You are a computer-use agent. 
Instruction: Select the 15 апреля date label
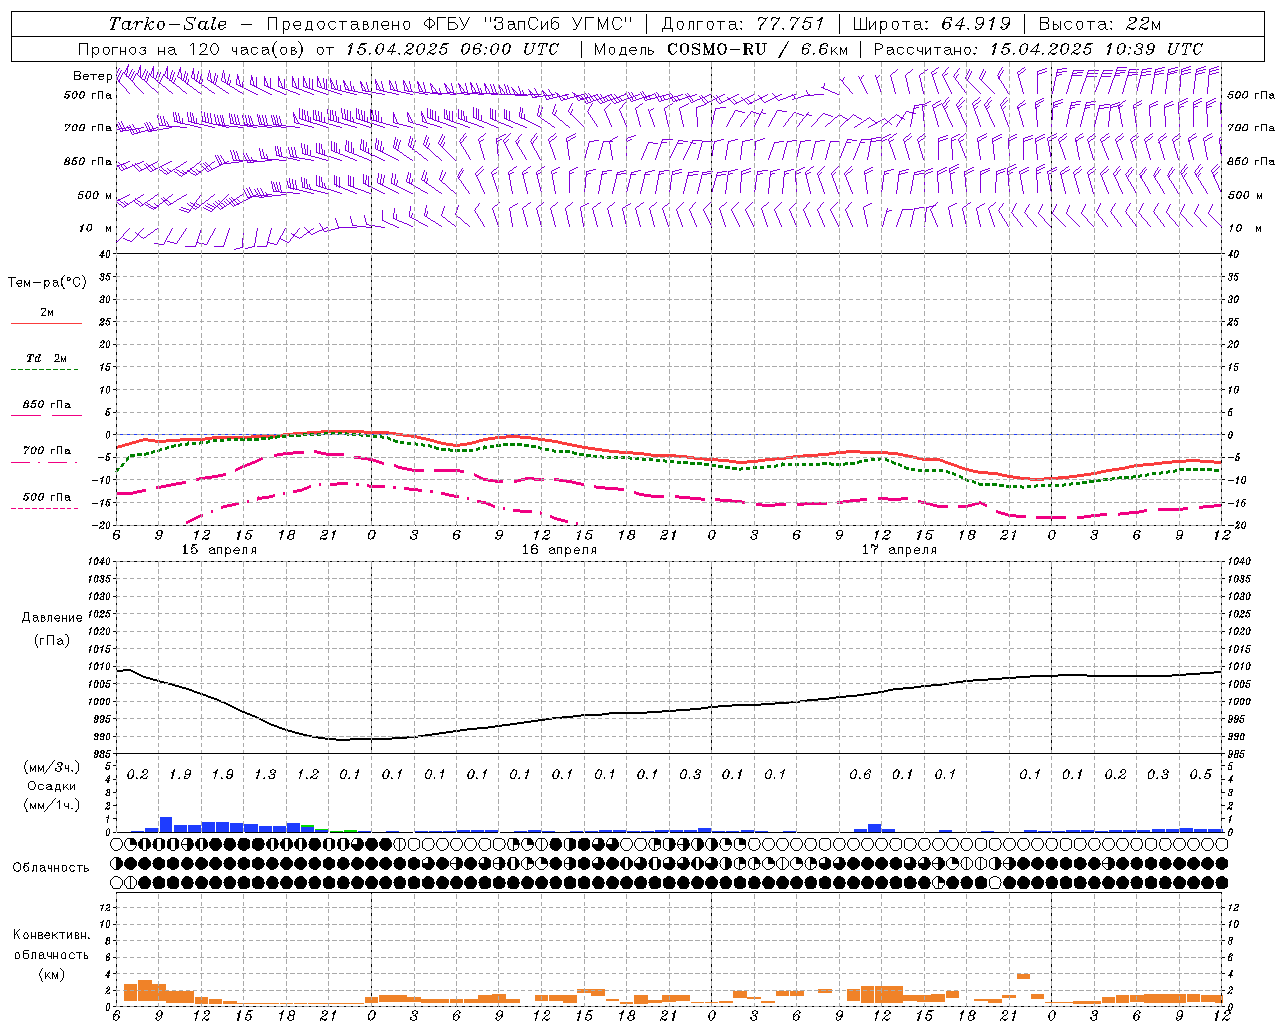[x=219, y=550]
